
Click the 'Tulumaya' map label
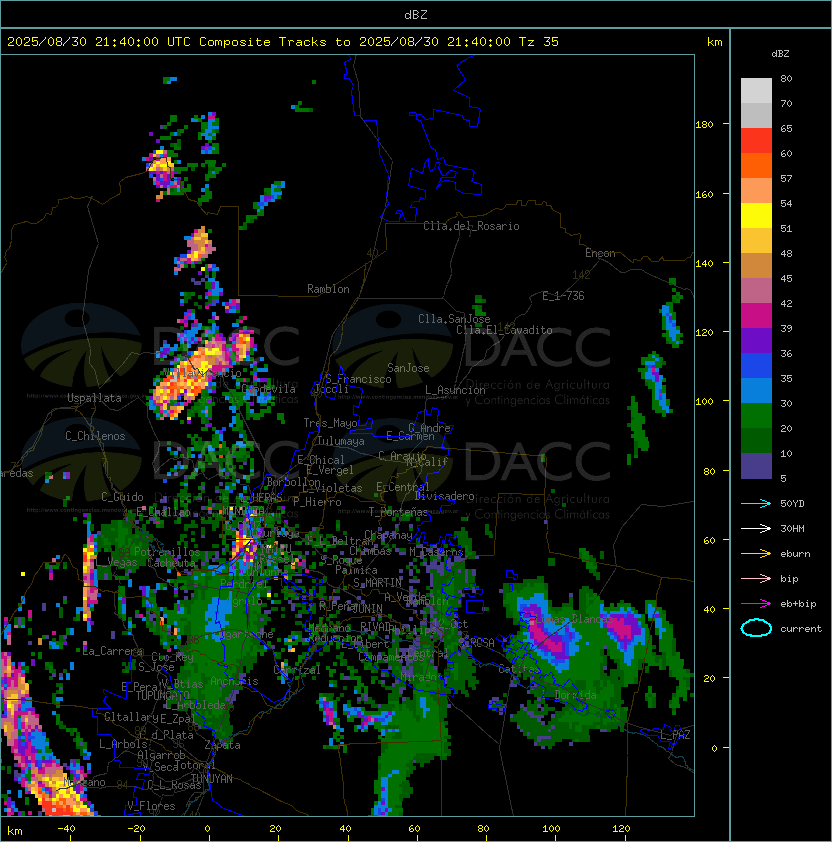(341, 441)
